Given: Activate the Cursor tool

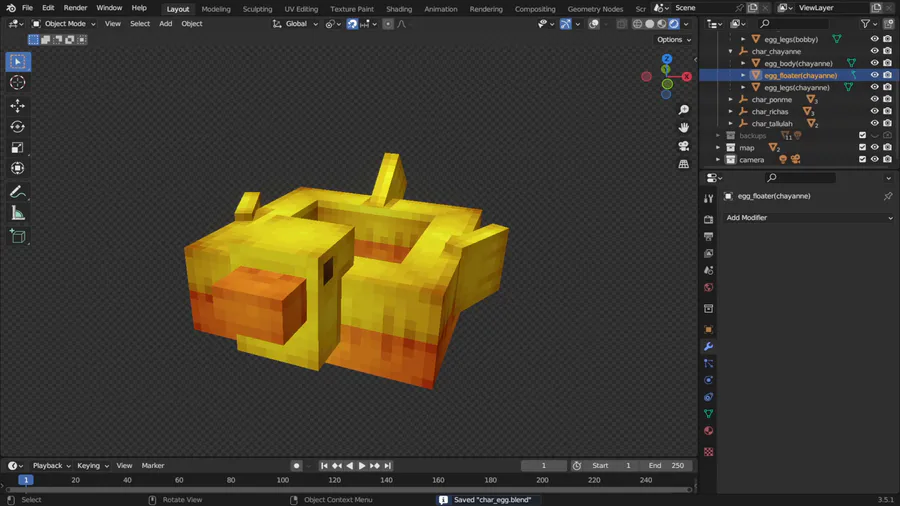Looking at the screenshot, I should click(x=18, y=83).
